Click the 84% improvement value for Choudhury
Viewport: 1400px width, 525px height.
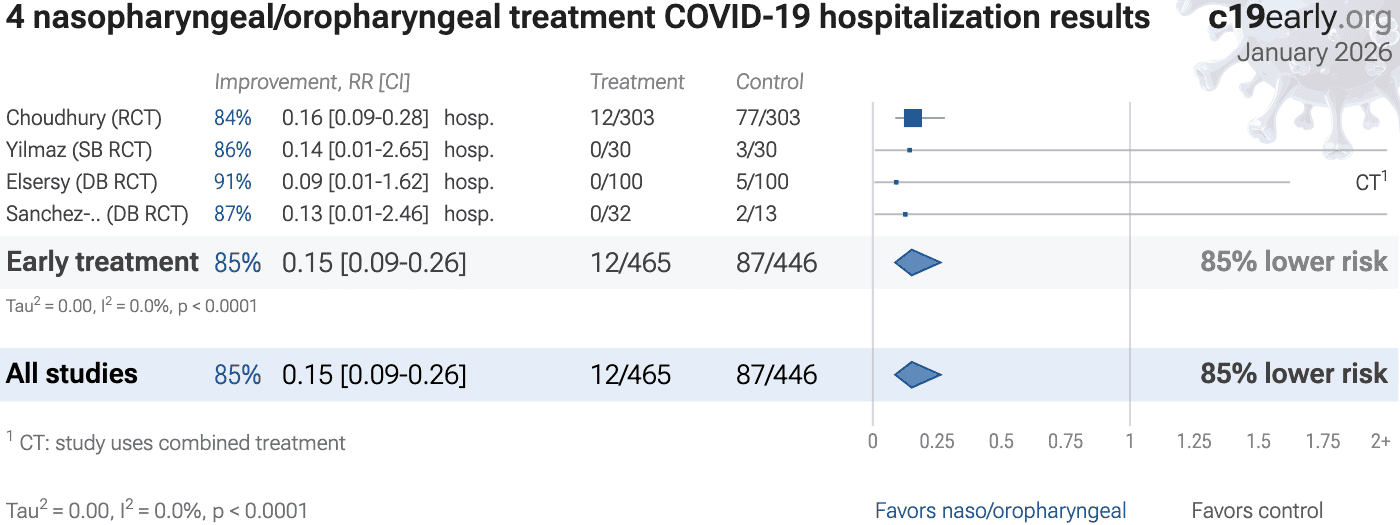point(232,118)
